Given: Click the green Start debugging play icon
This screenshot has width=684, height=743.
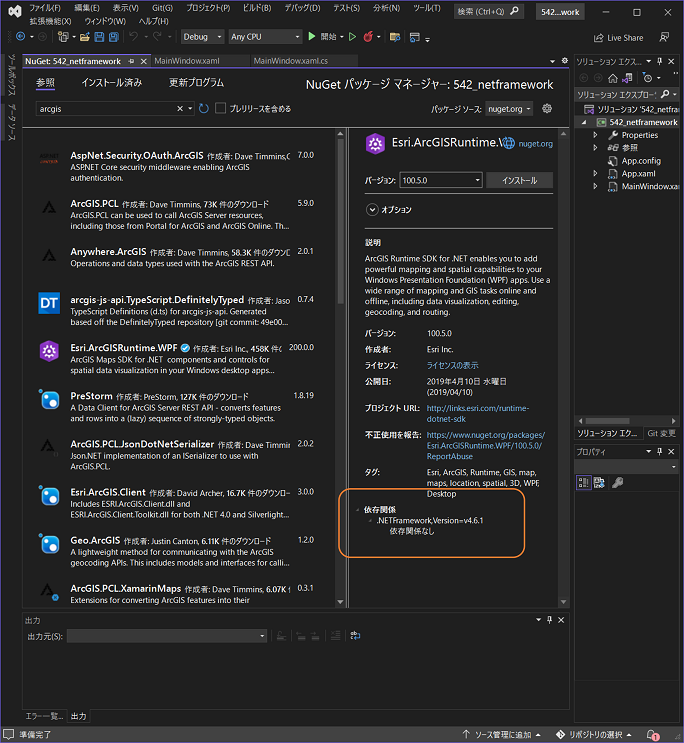Looking at the screenshot, I should point(311,36).
